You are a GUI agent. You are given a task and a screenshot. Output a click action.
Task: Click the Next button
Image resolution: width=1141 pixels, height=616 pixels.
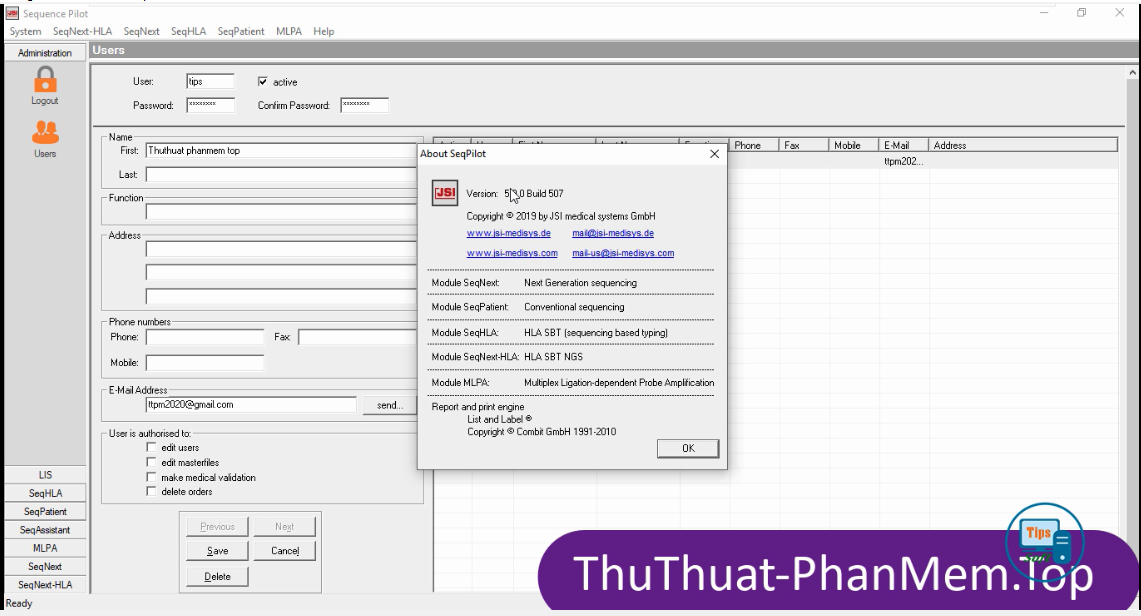tap(285, 526)
